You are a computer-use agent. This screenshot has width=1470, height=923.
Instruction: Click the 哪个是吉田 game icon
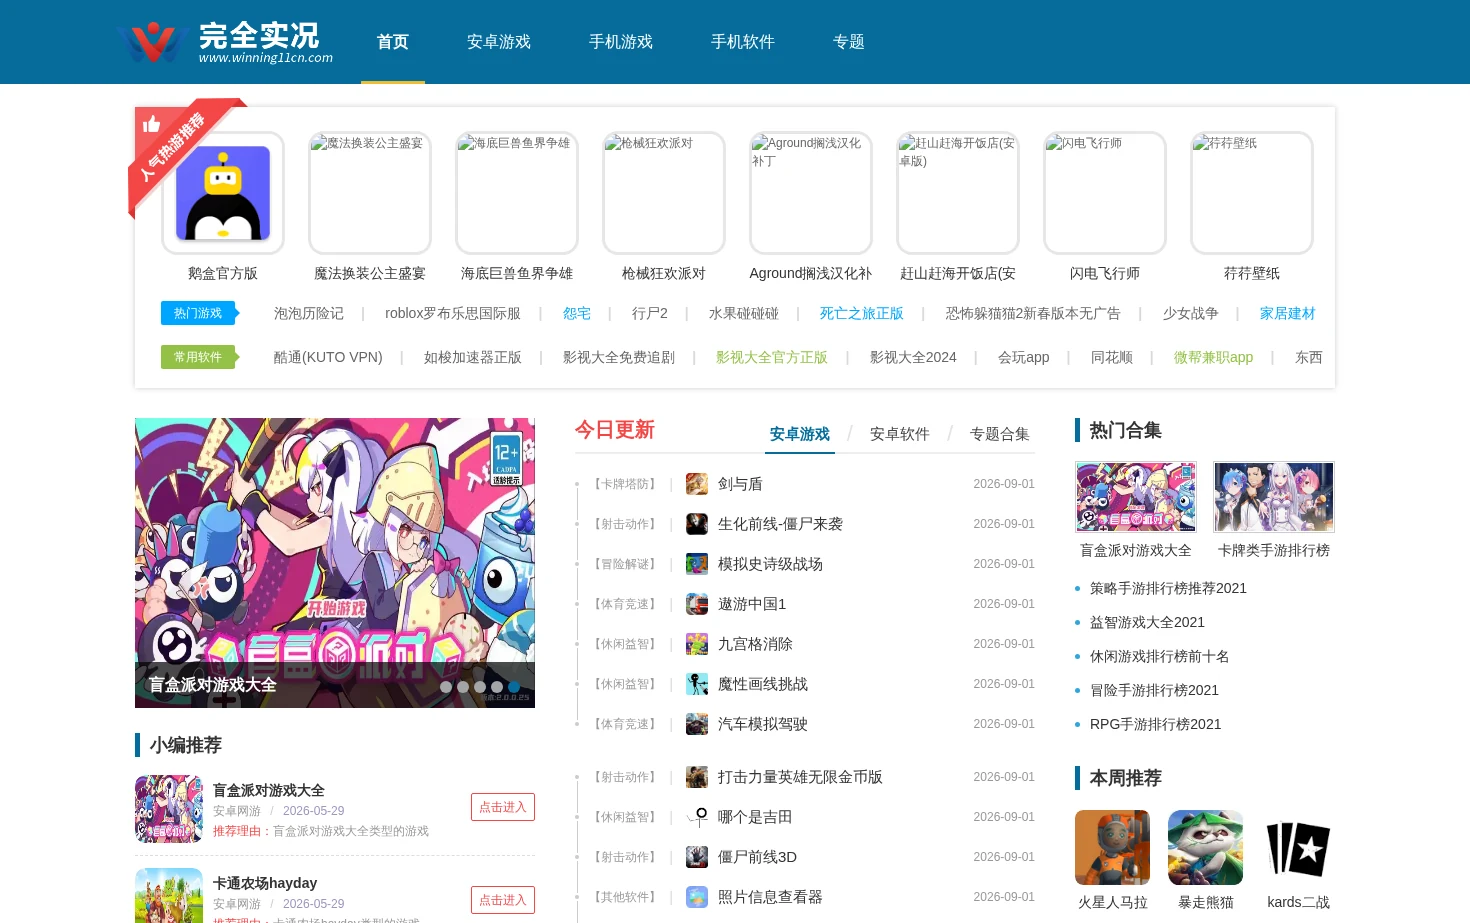(x=697, y=817)
